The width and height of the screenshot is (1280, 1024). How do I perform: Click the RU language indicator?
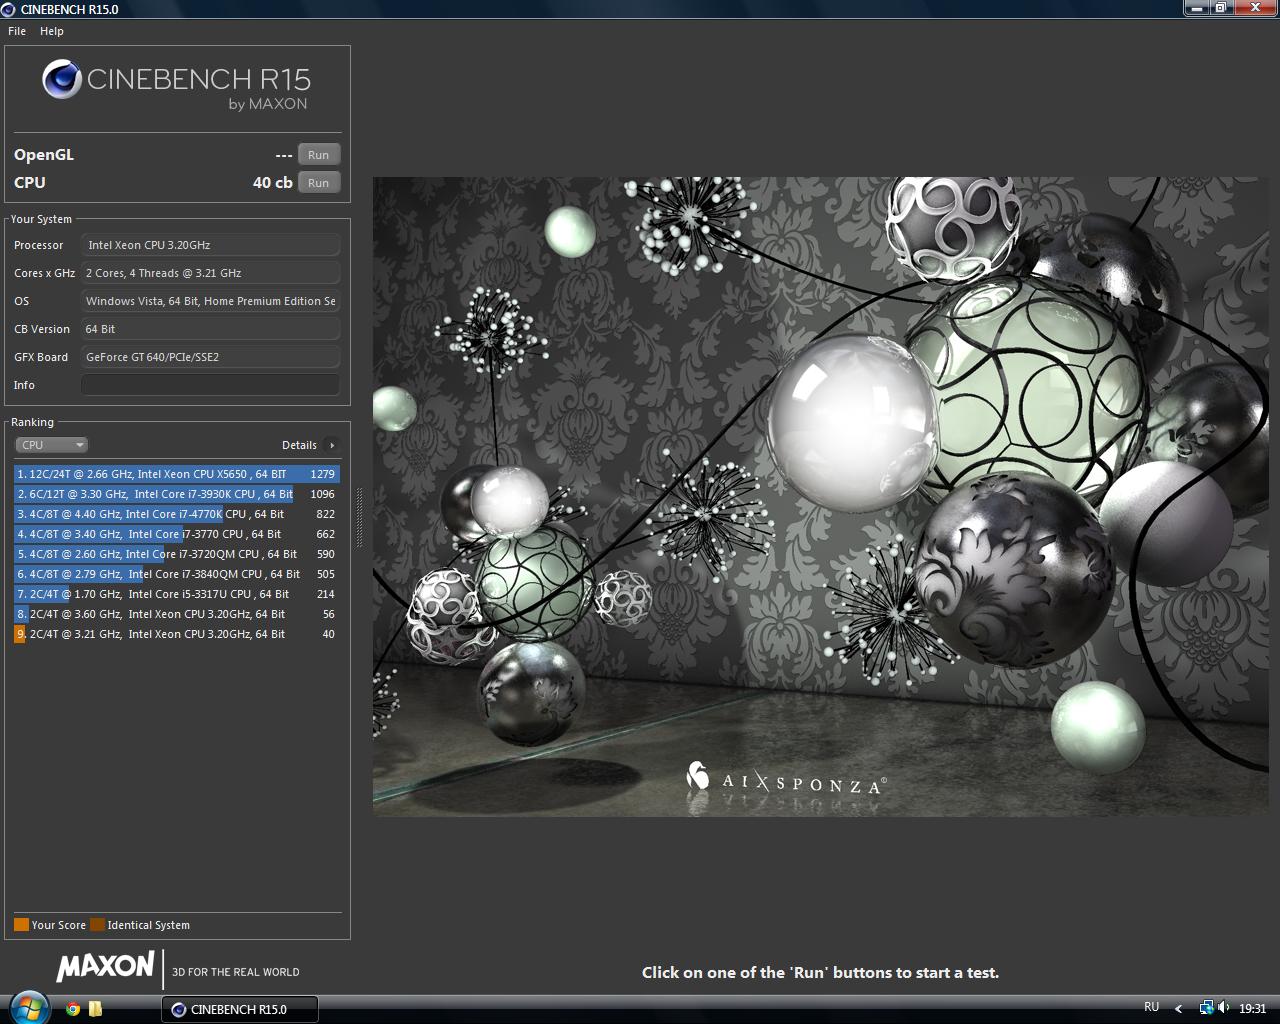[x=1151, y=1008]
